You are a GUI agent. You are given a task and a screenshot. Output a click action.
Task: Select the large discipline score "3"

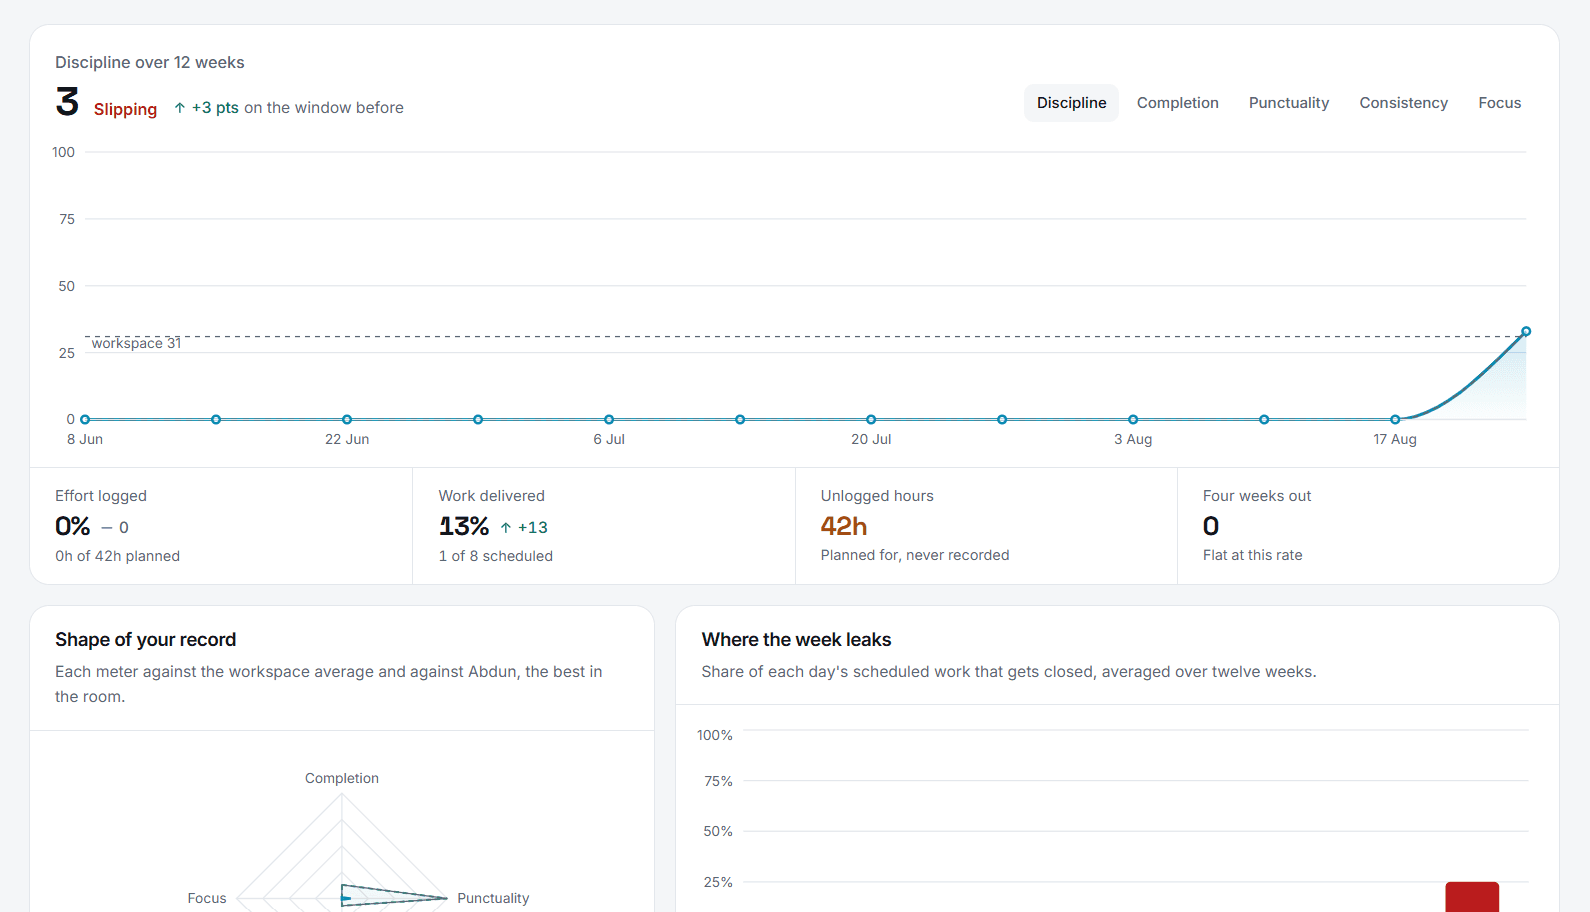coord(67,102)
